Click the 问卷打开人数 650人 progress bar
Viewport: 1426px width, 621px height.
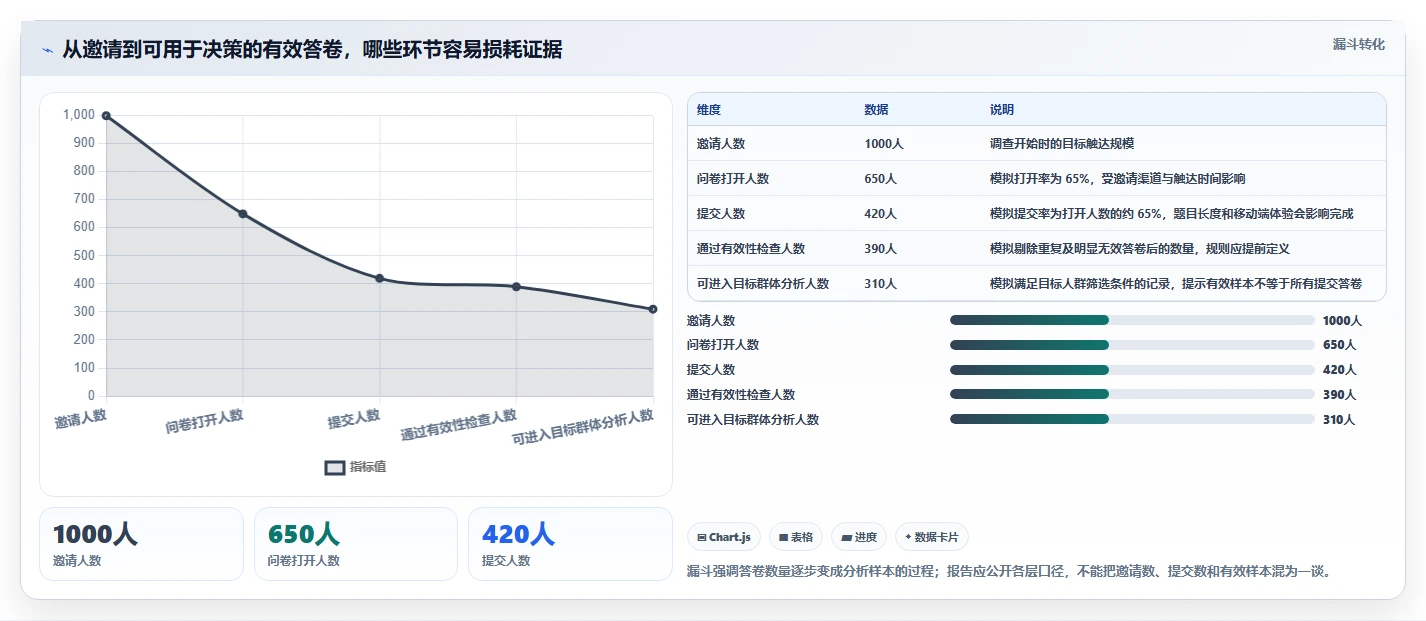tap(1132, 345)
